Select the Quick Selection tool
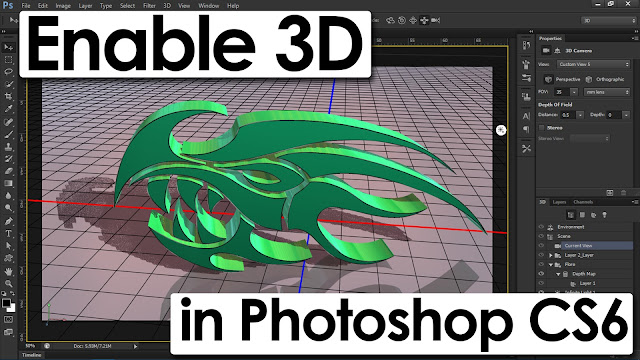The image size is (640, 360). (8, 84)
